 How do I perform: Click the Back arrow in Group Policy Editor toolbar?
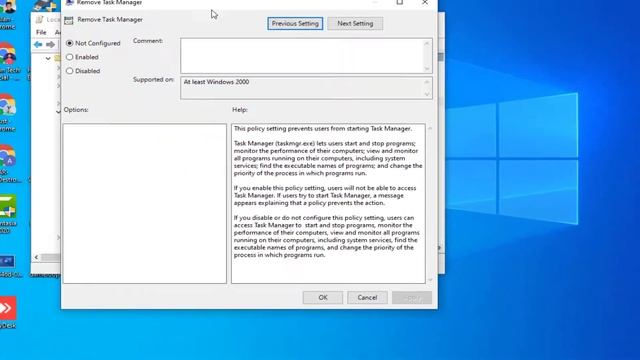click(x=38, y=44)
